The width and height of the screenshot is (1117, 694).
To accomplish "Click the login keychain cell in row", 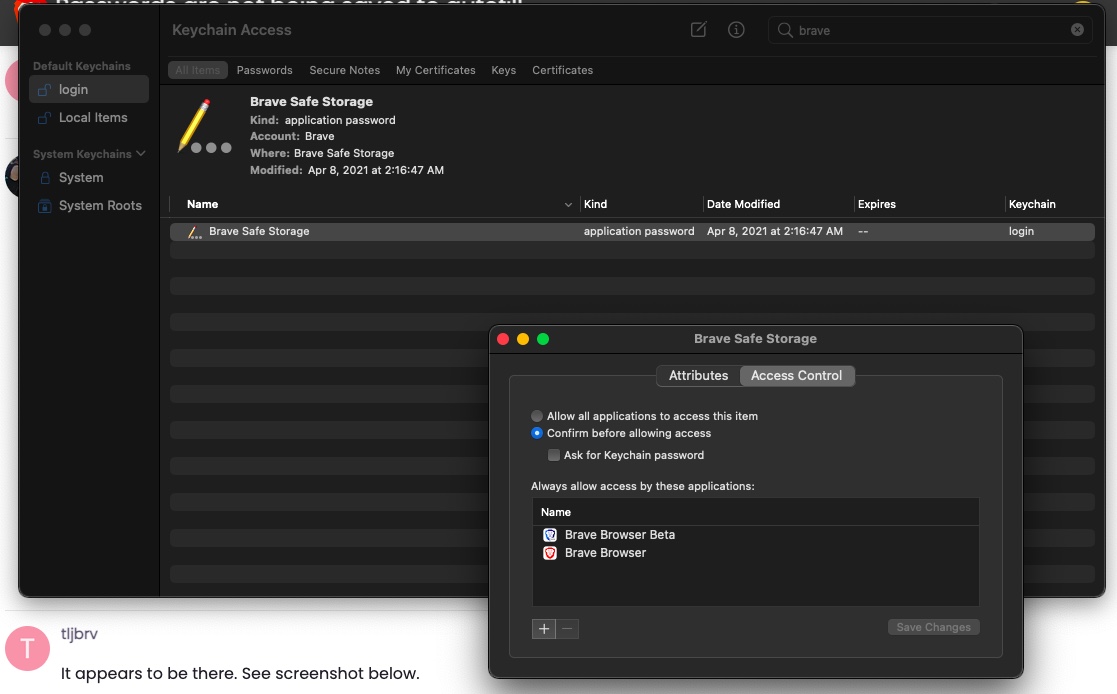I will coord(1021,232).
